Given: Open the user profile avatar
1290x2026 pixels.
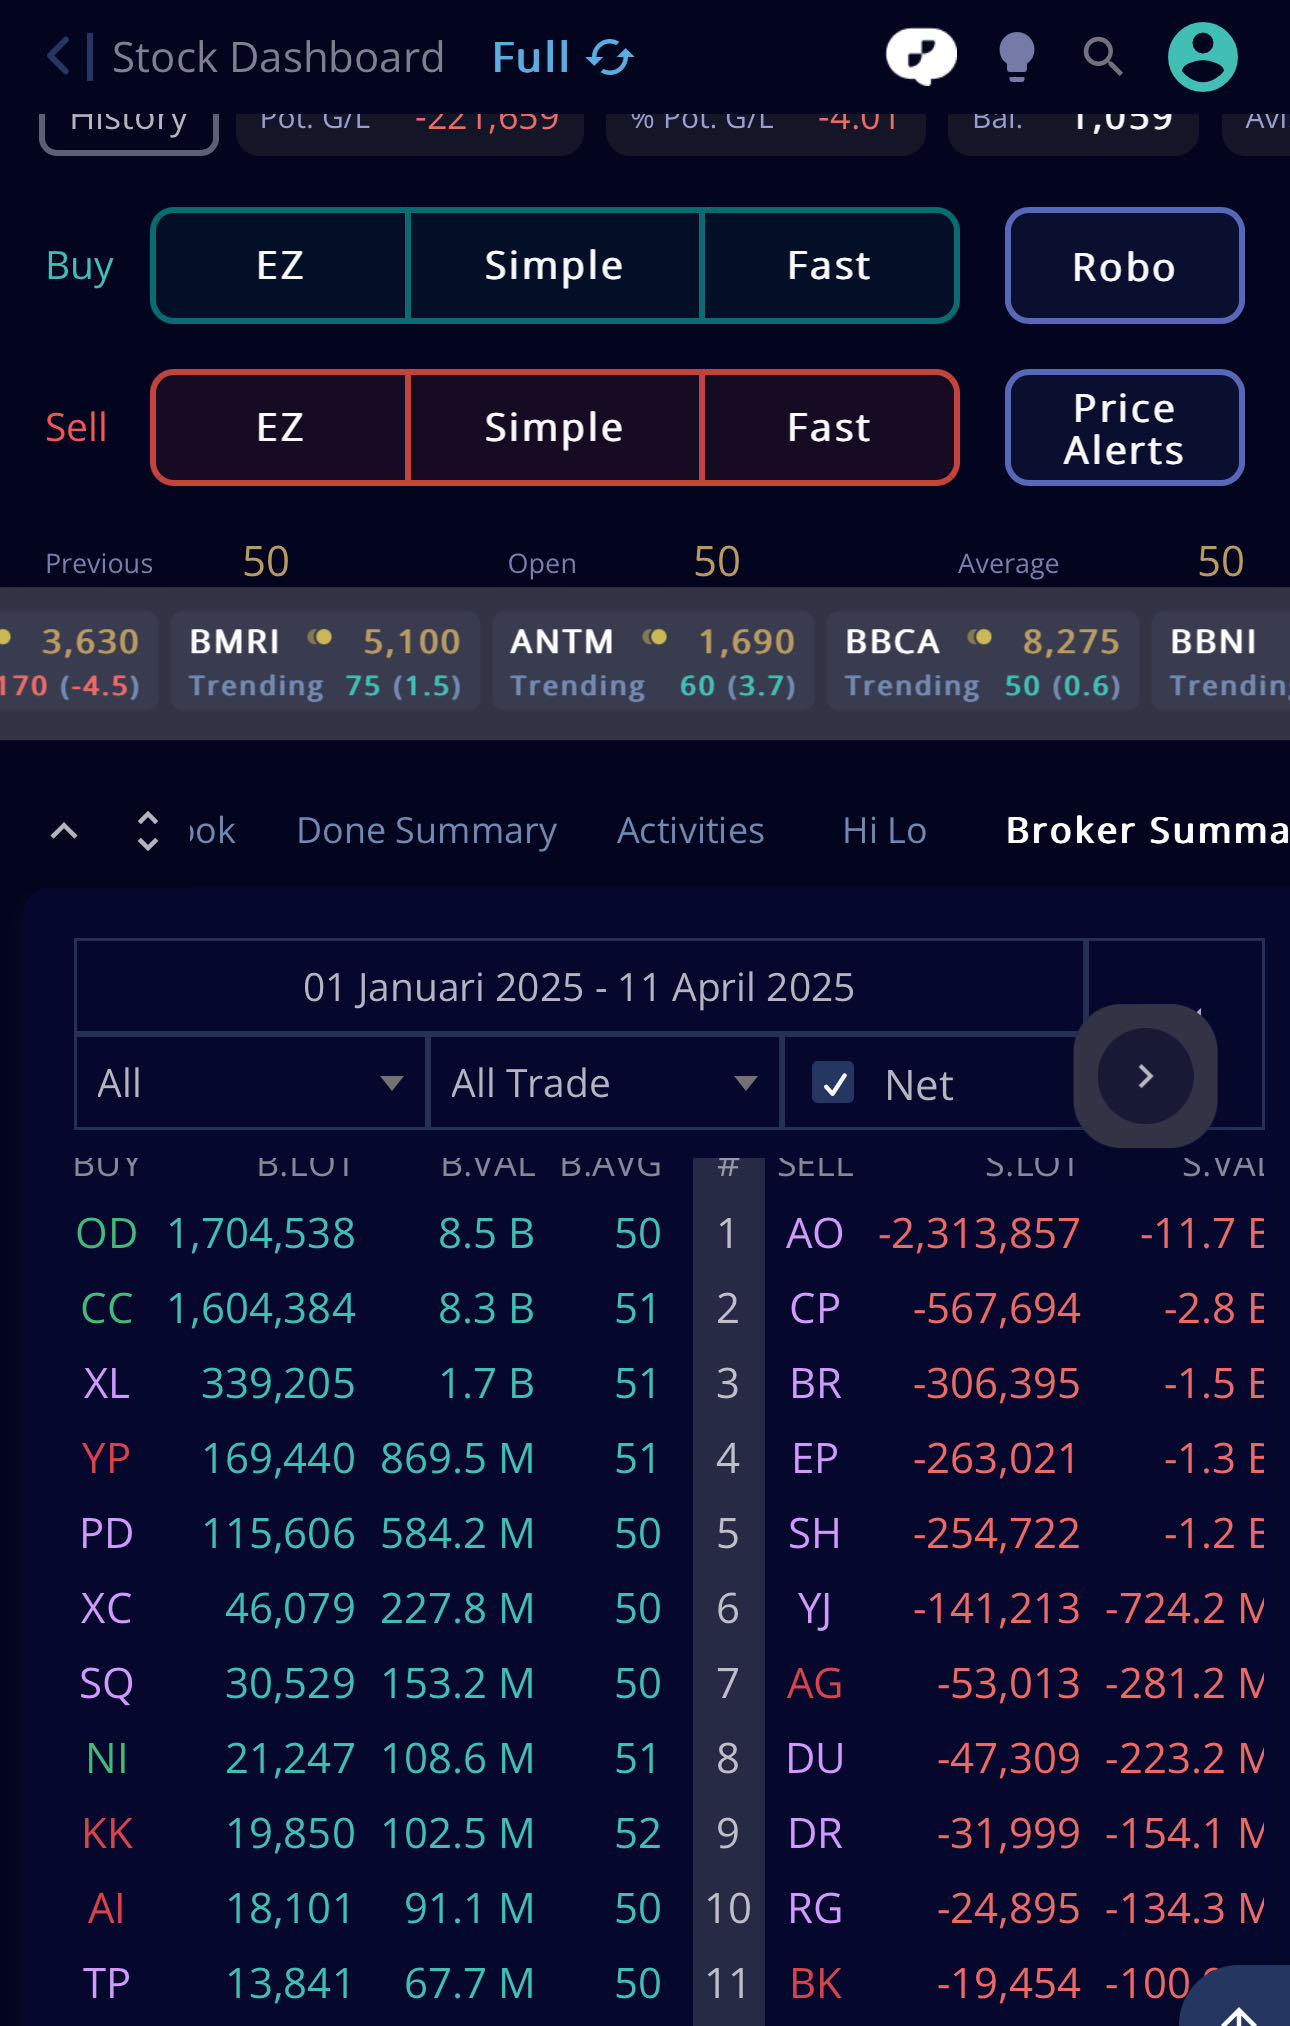Looking at the screenshot, I should point(1202,57).
